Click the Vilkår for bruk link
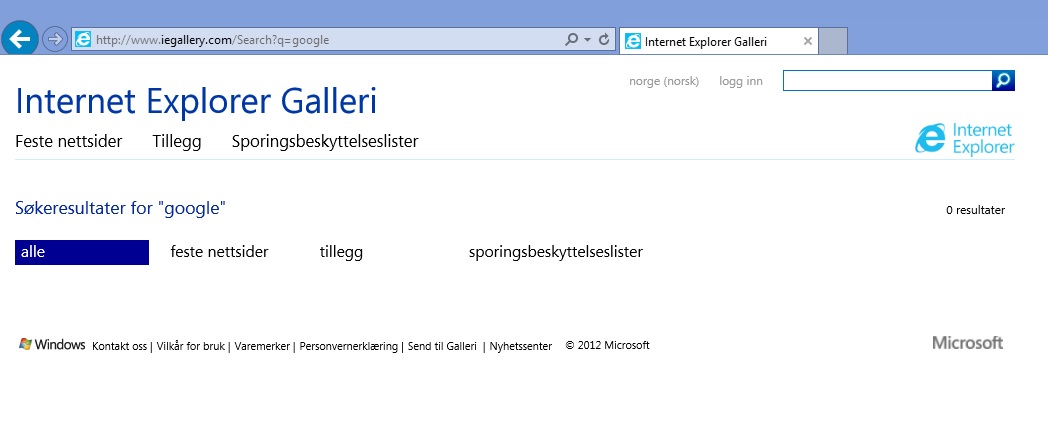Screen dimensions: 1048x436 pos(192,346)
